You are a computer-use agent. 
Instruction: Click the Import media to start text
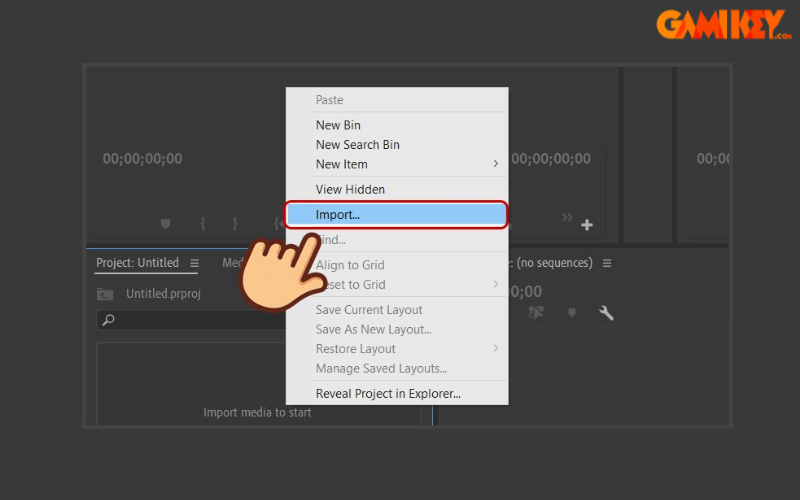(257, 412)
